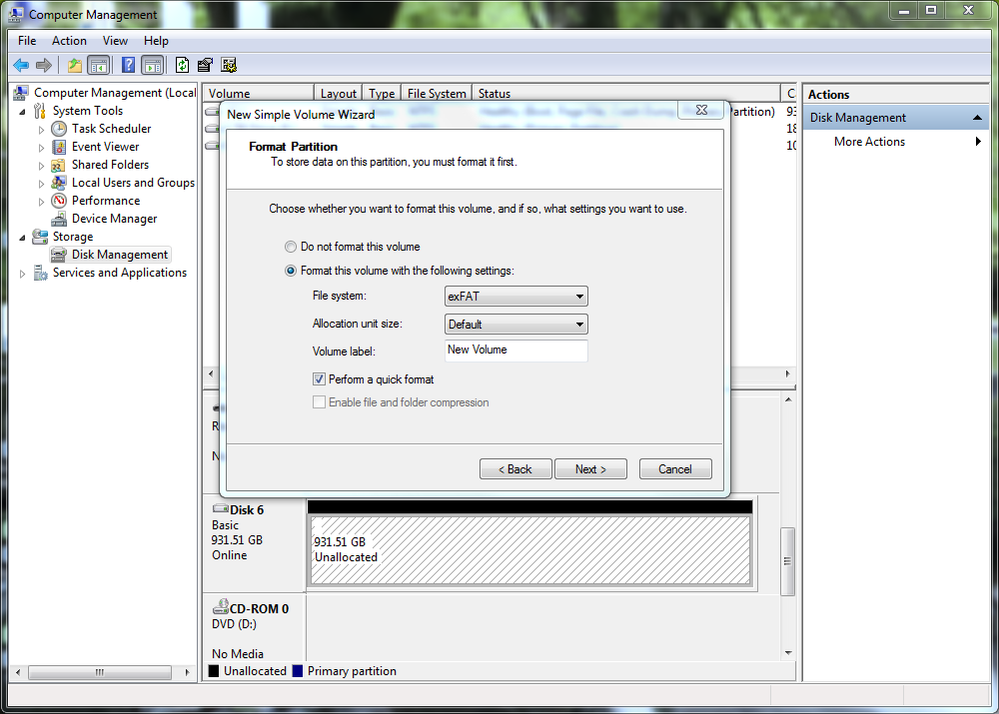Click the blue Back arrow toolbar icon

pyautogui.click(x=21, y=65)
